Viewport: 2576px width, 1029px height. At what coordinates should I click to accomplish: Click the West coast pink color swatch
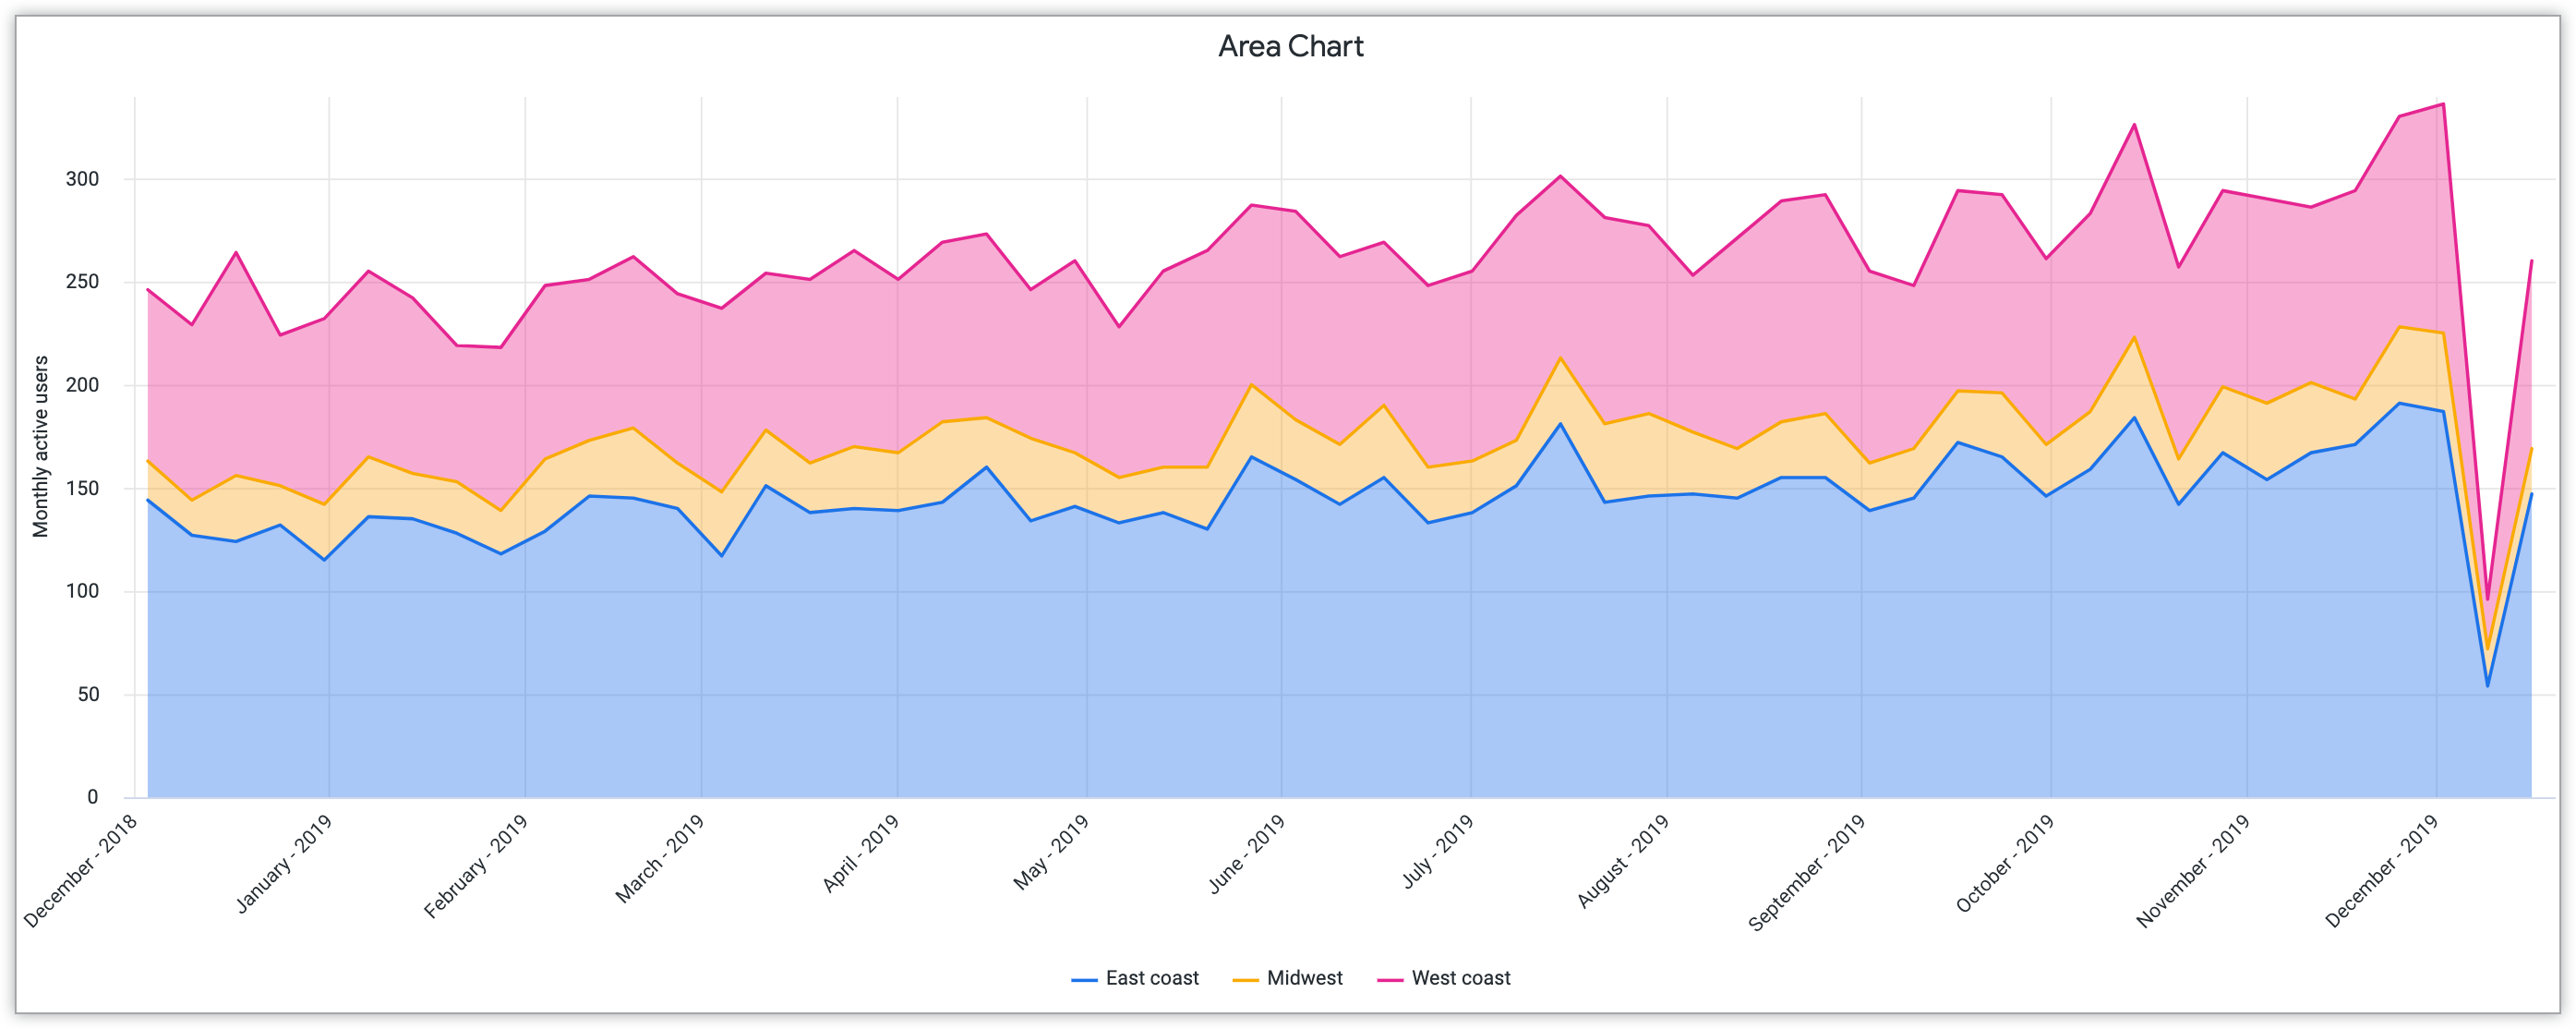(x=1391, y=980)
